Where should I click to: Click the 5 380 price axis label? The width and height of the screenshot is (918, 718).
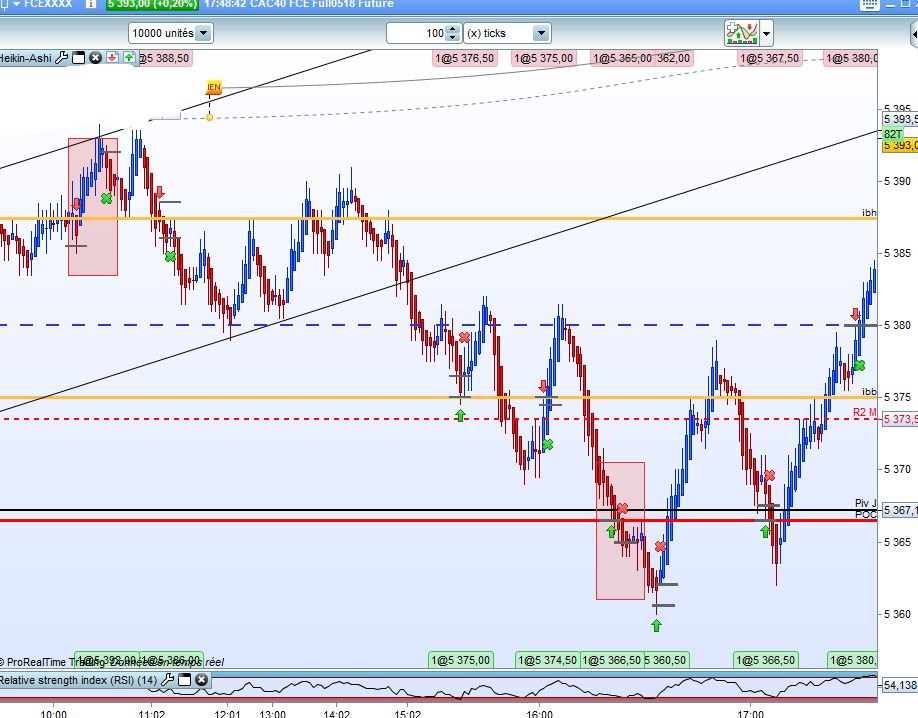897,325
